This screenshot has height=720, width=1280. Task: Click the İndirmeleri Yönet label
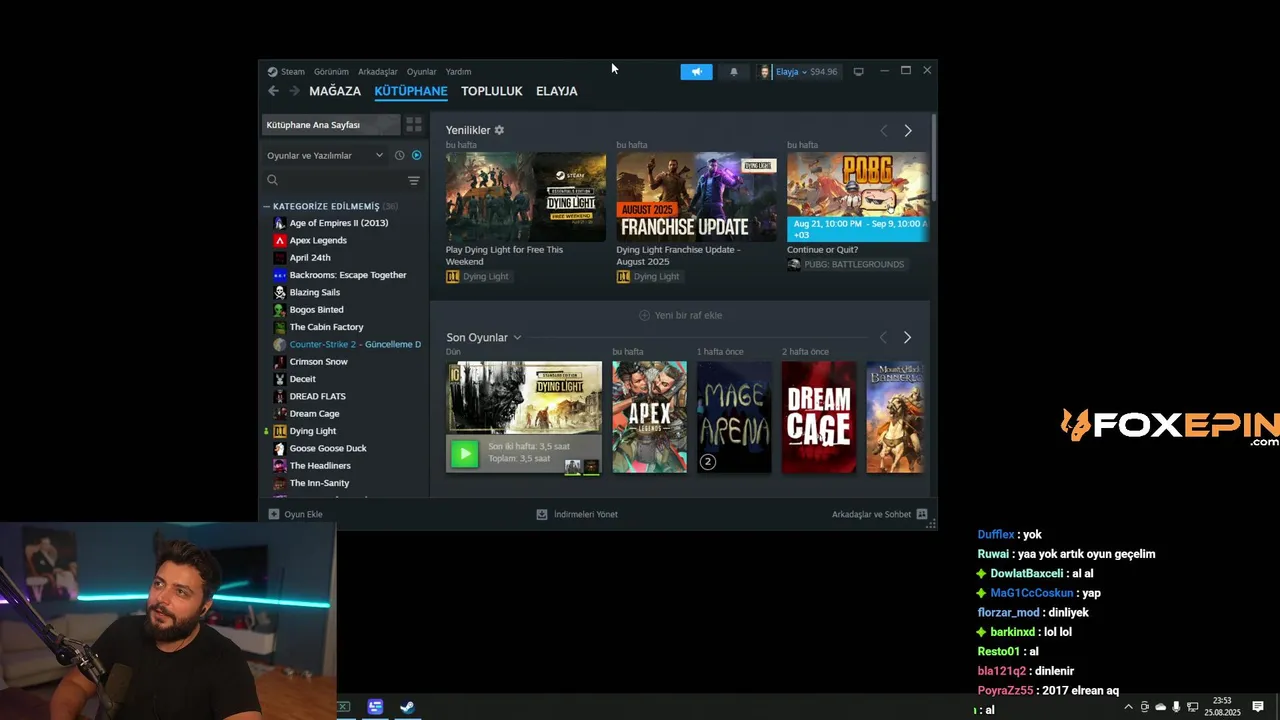pos(586,514)
